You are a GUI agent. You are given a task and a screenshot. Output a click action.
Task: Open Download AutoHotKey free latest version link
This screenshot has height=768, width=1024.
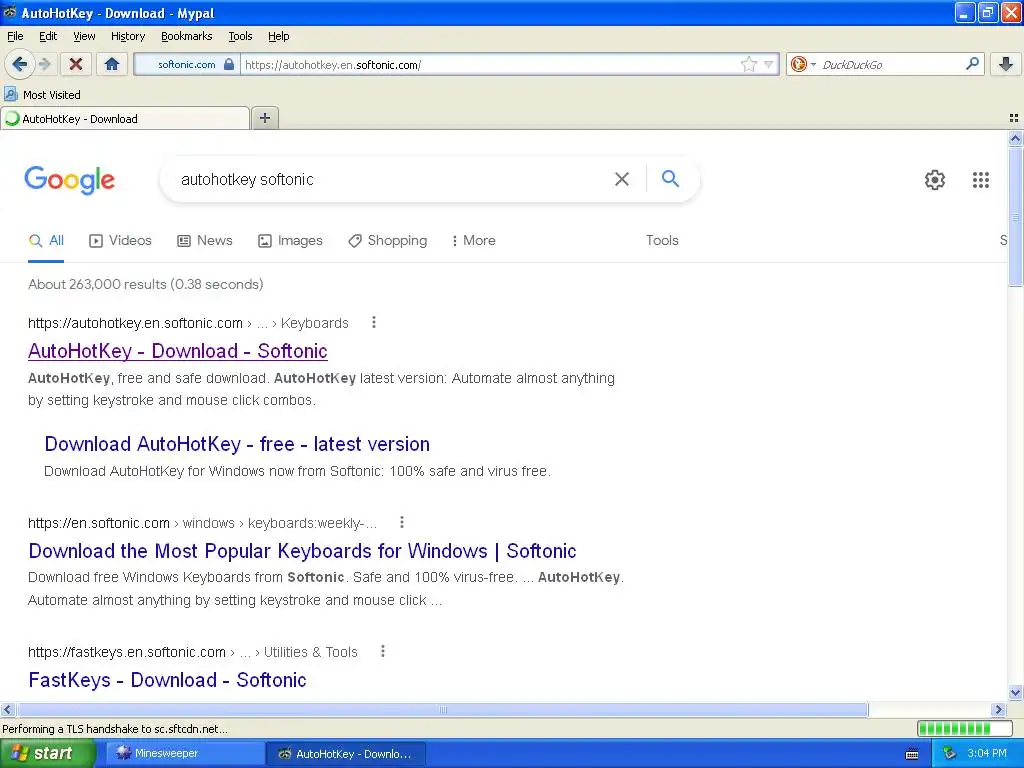click(237, 444)
